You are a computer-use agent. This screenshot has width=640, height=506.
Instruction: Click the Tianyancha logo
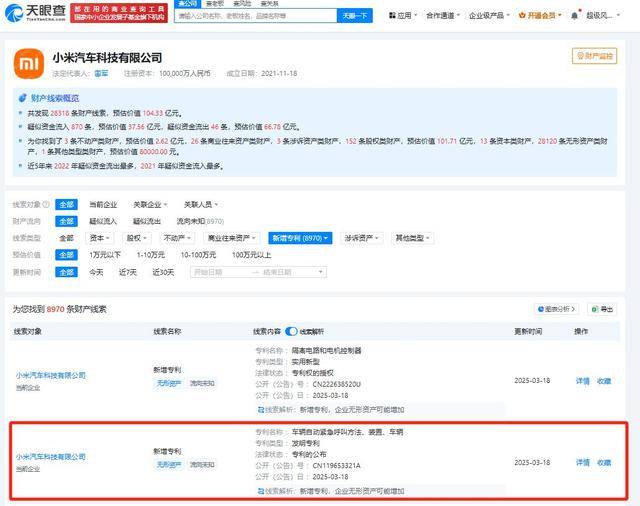point(35,13)
